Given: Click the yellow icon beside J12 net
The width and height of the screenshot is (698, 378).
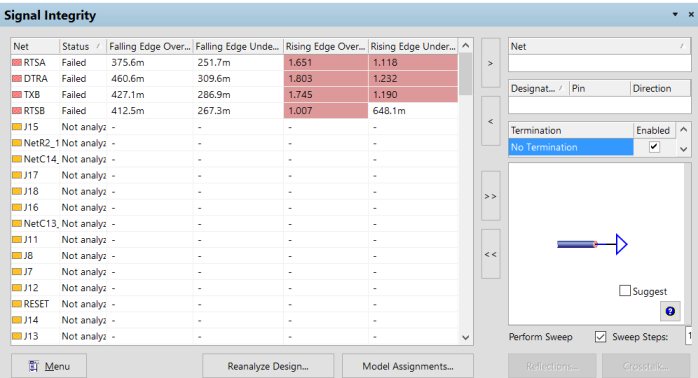Looking at the screenshot, I should (17, 288).
